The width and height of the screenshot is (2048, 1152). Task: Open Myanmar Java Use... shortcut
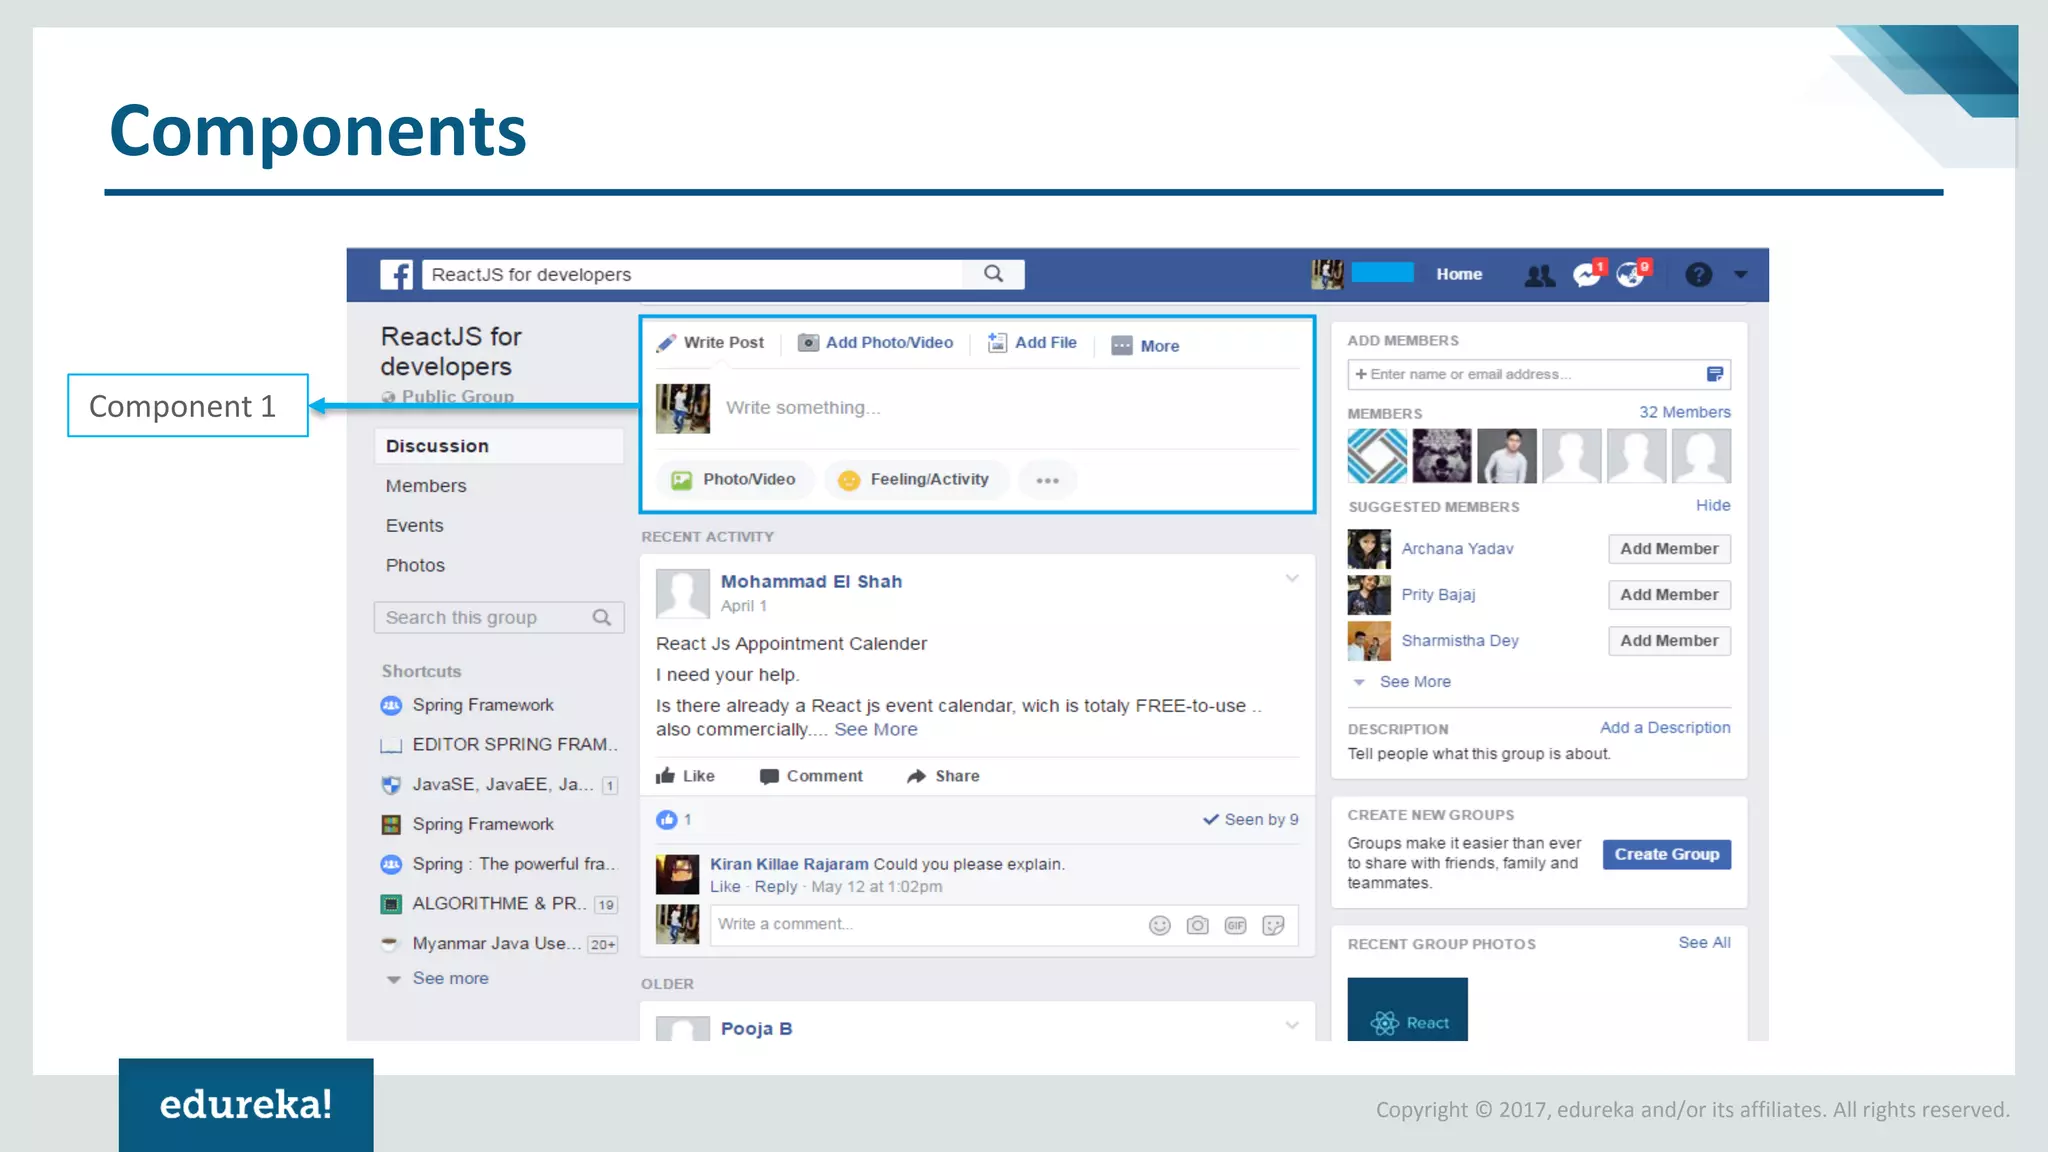(x=500, y=944)
